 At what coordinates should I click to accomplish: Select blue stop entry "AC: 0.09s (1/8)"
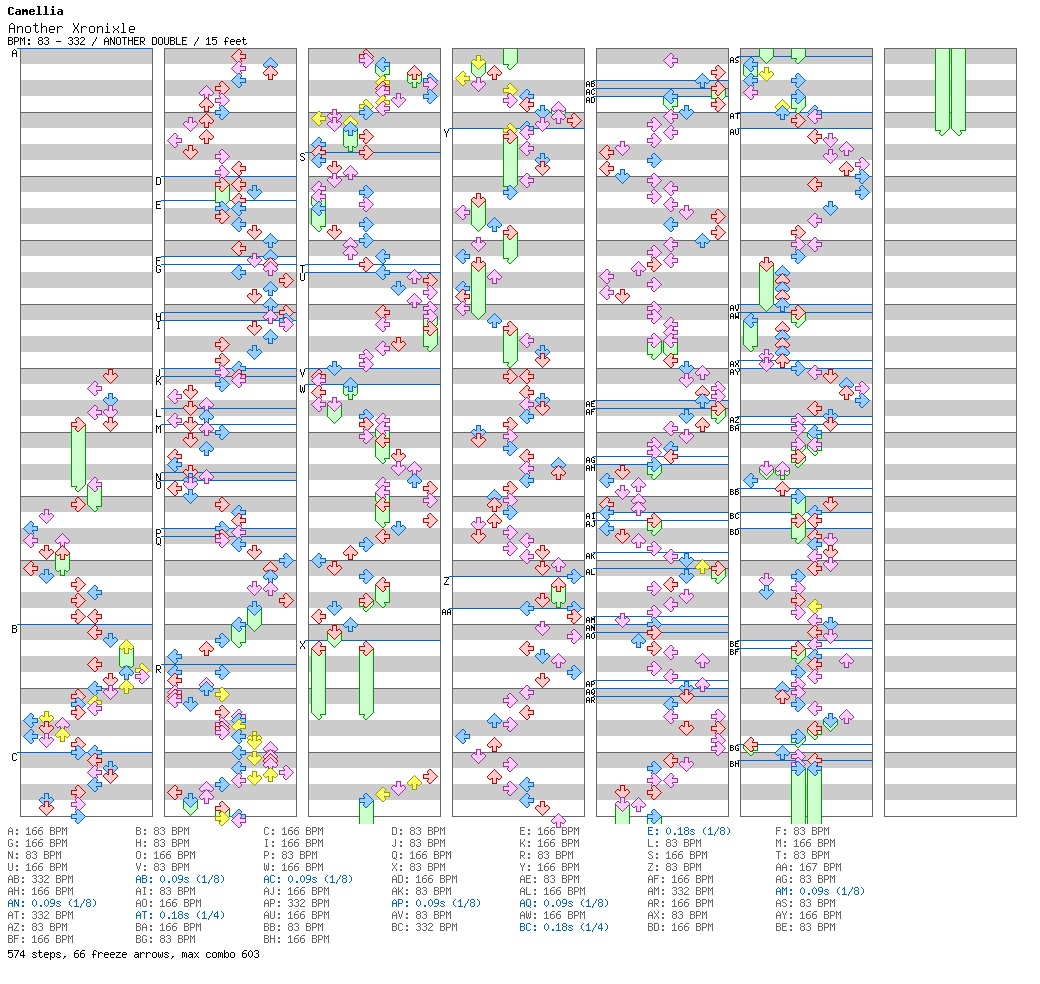pyautogui.click(x=308, y=879)
